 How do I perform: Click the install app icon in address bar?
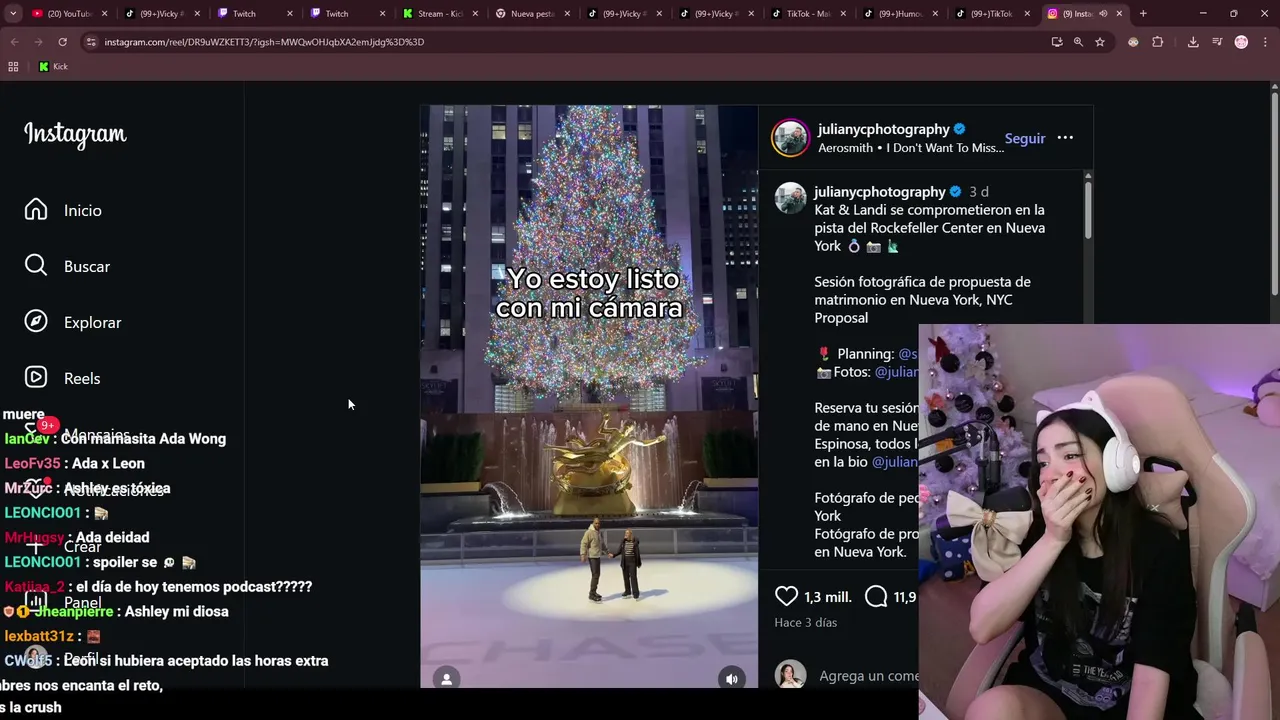click(x=1057, y=42)
